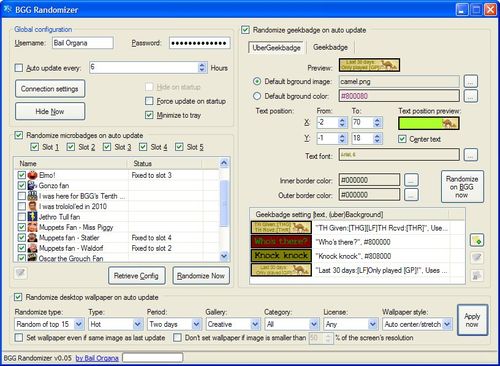Viewport: 500px width, 366px height.
Task: Switch to the Geekbadge tab
Action: click(x=330, y=47)
